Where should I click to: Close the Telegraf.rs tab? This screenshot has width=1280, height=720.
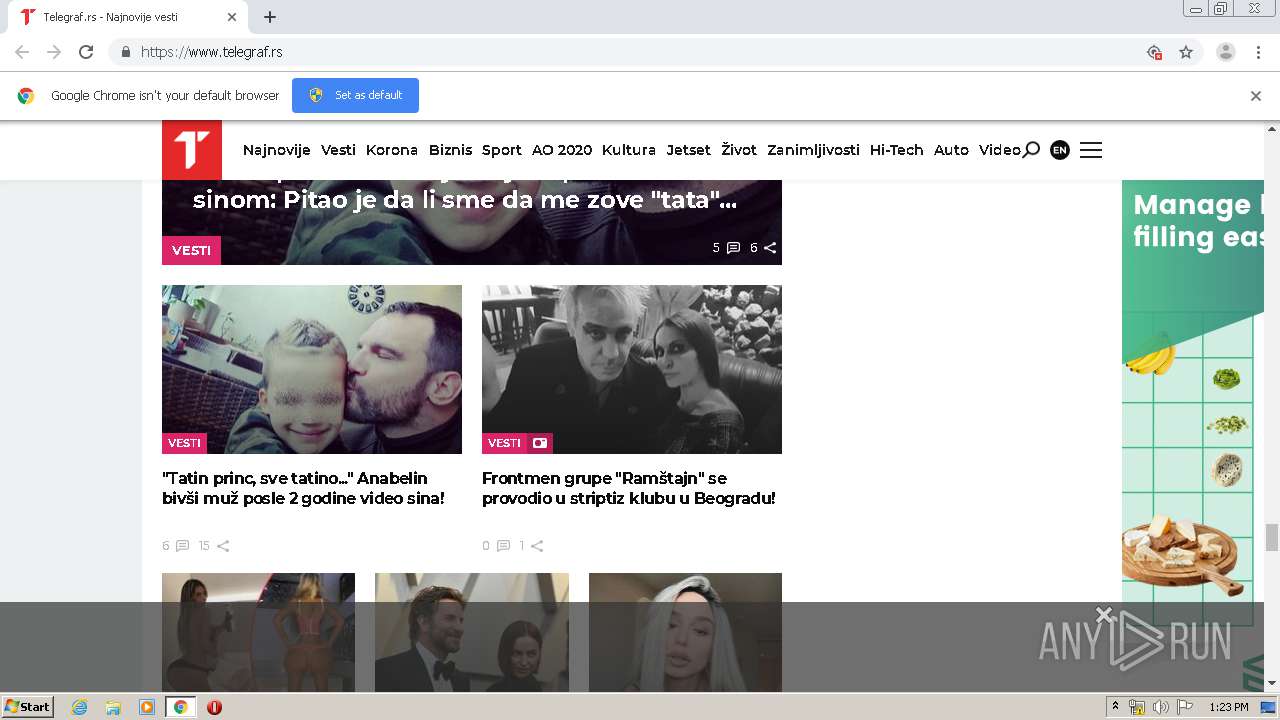click(x=232, y=17)
